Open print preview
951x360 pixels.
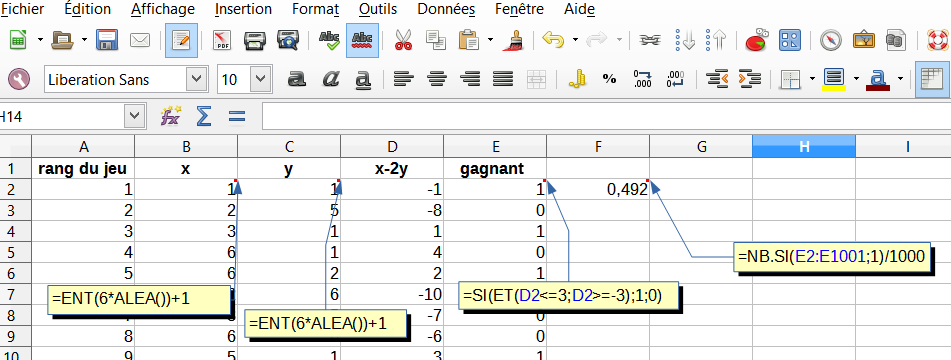(x=287, y=41)
